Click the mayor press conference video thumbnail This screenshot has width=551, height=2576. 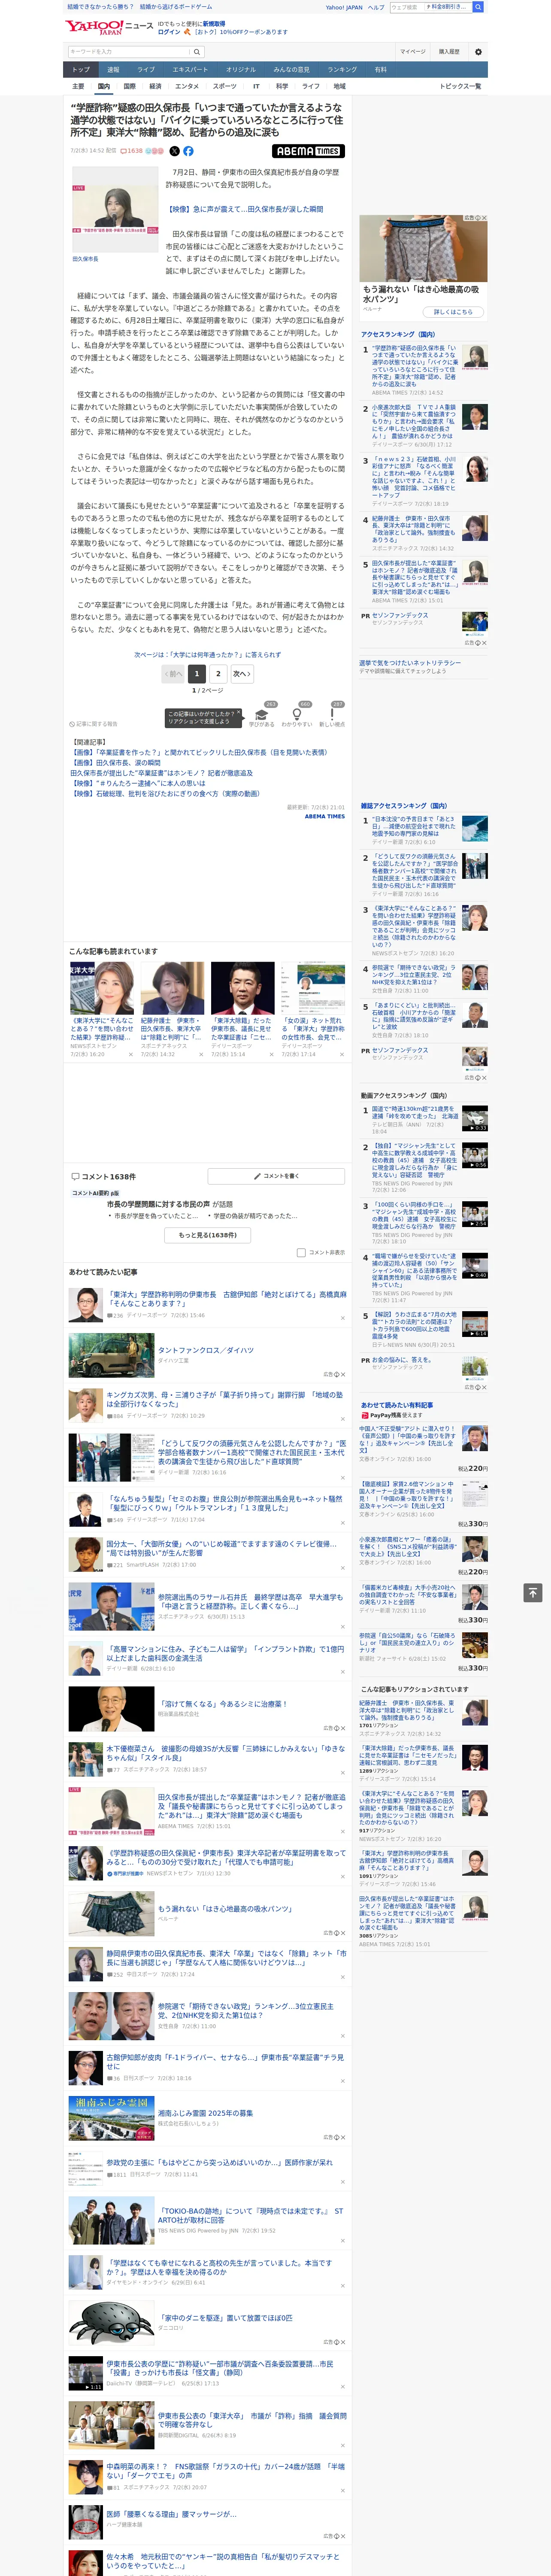[115, 209]
